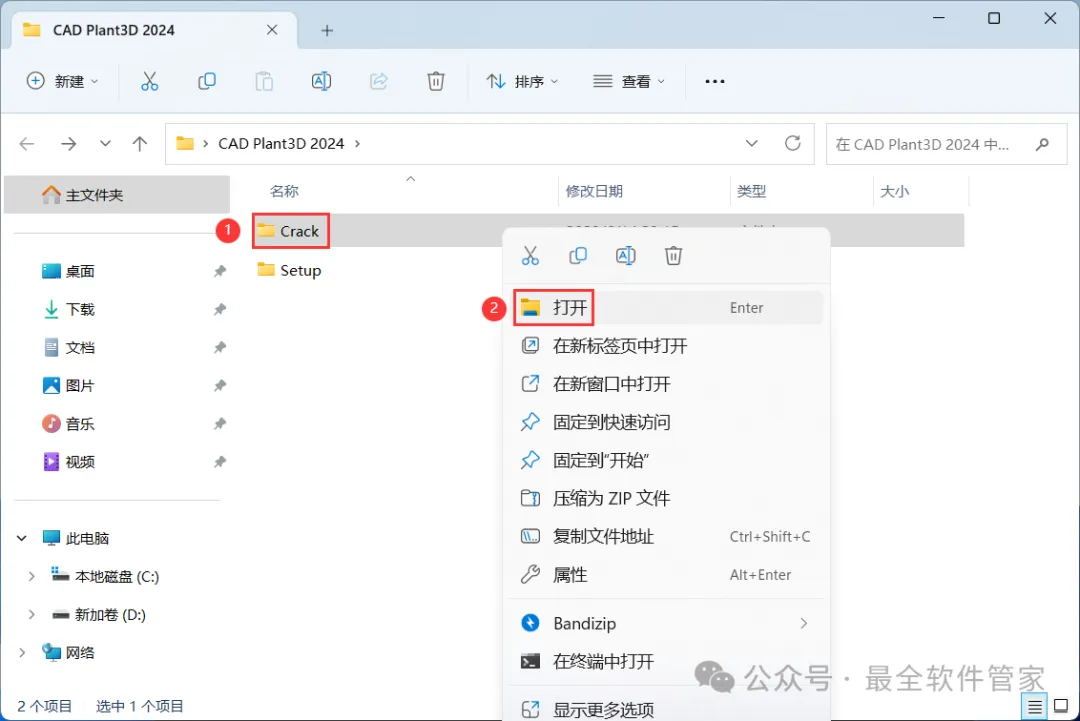
Task: Select 在终端中打开 menu entry
Action: pyautogui.click(x=665, y=662)
